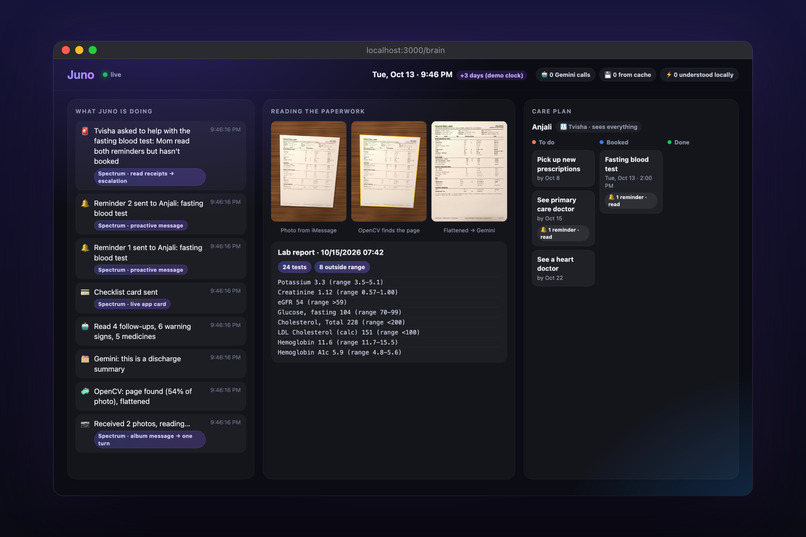The image size is (806, 537).
Task: Click the 'Tvisha · sees everything' chip
Action: pos(599,127)
